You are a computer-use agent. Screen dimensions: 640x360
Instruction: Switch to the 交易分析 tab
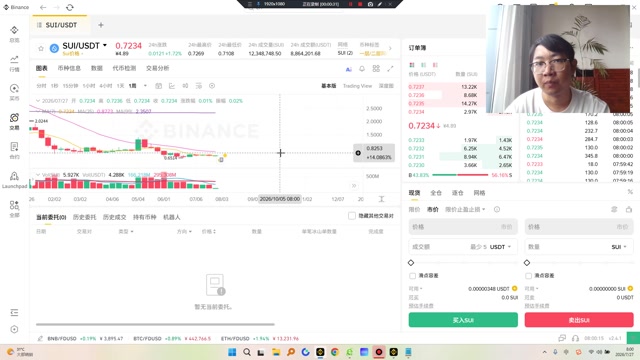click(158, 68)
